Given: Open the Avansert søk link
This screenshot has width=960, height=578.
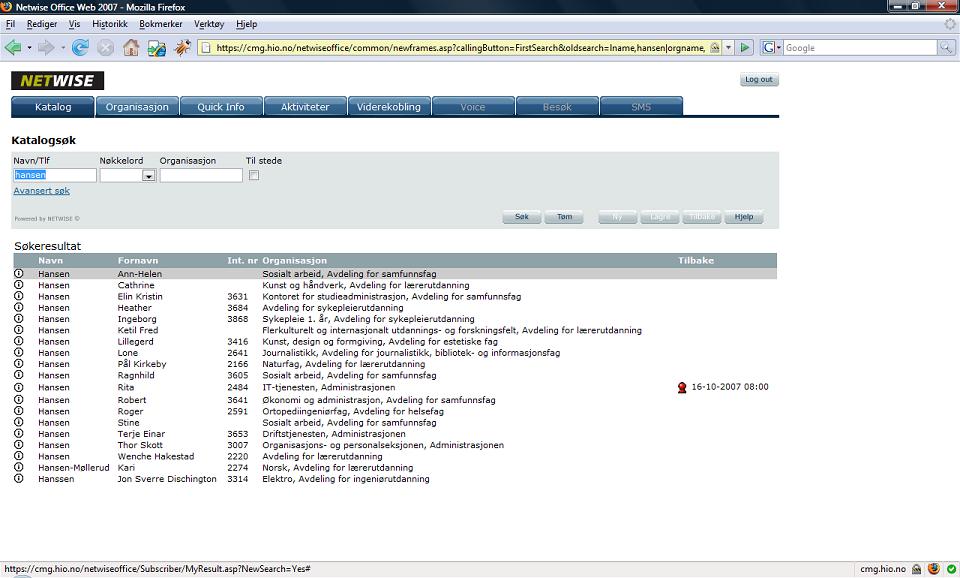Looking at the screenshot, I should coord(42,190).
